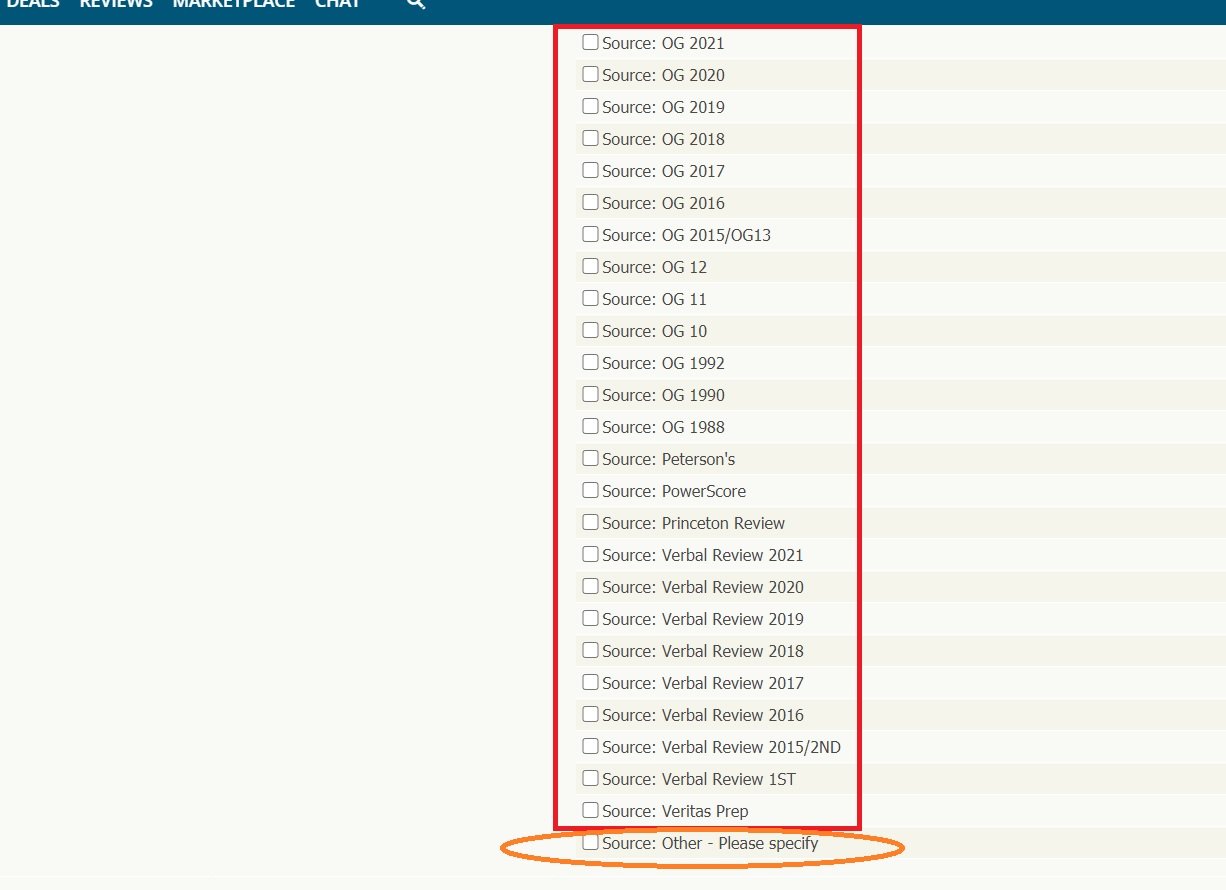Viewport: 1226px width, 890px height.
Task: Select Source: Peterson's checkbox
Action: click(591, 458)
